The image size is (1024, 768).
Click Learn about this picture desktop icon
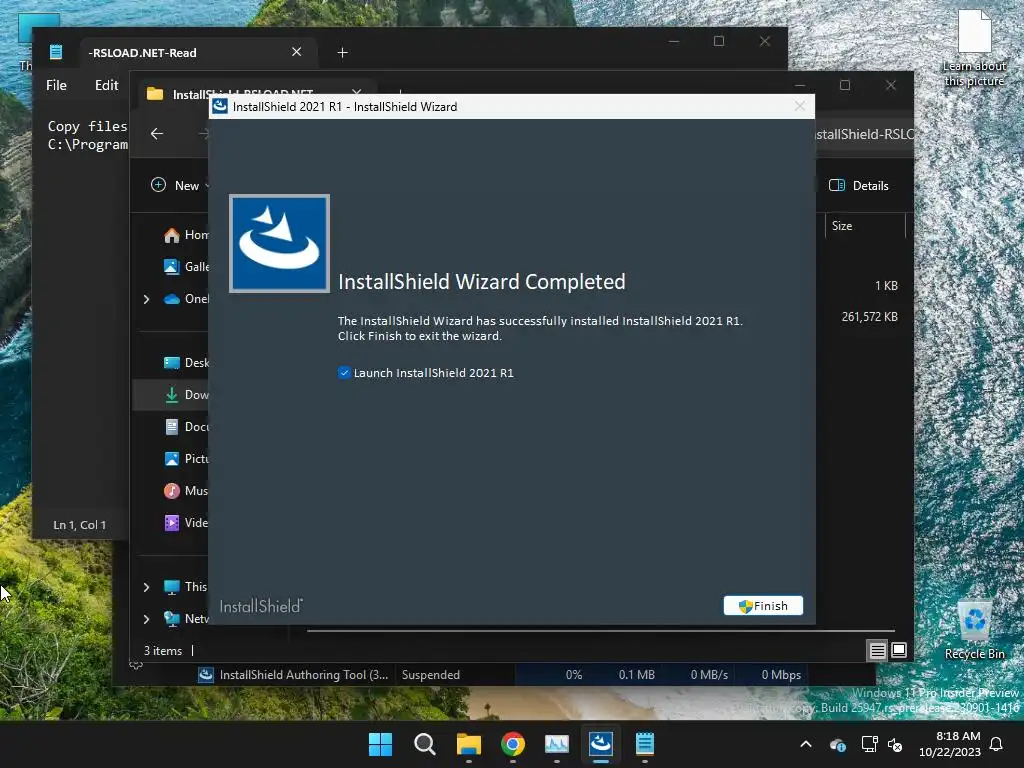974,49
